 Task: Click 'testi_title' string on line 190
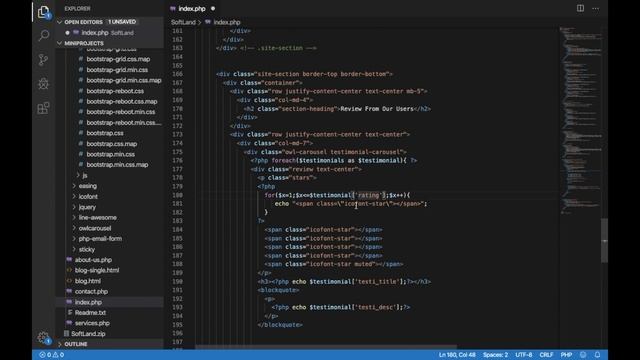coord(377,282)
